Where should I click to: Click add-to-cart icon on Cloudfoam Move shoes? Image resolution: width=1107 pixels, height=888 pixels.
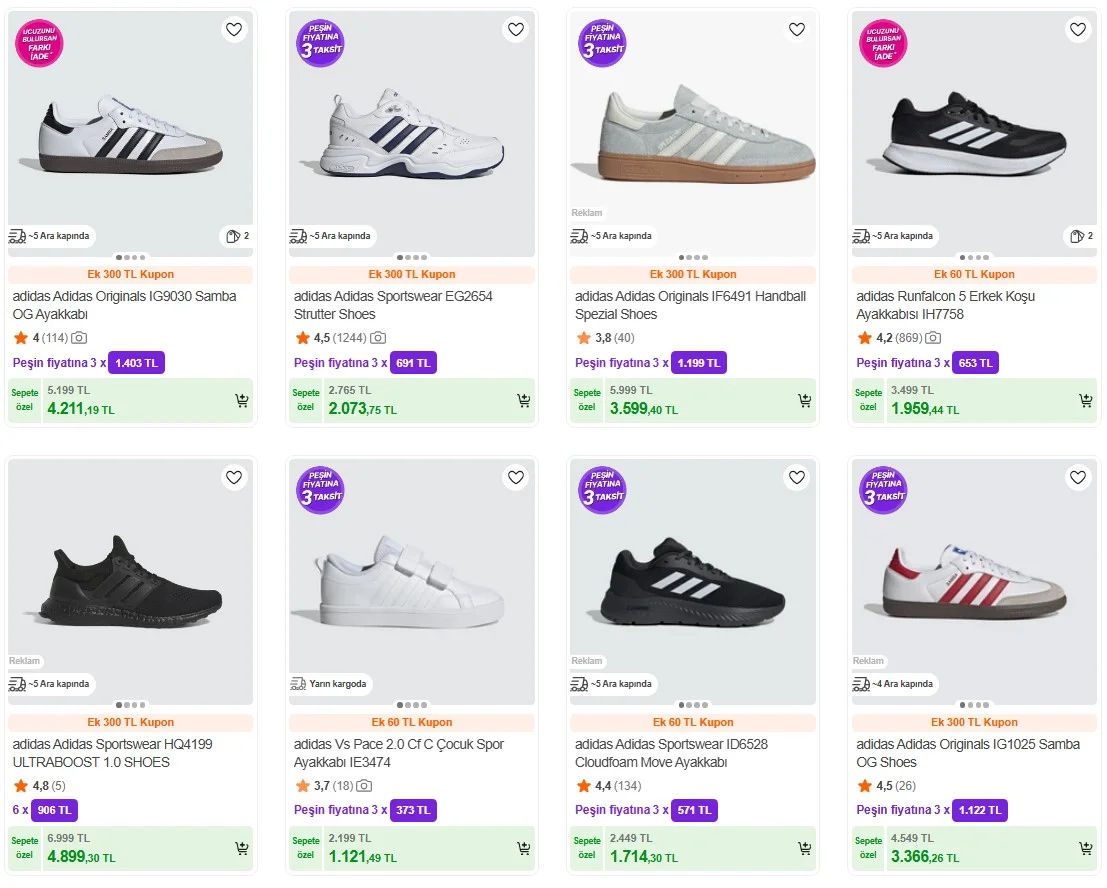tap(805, 848)
